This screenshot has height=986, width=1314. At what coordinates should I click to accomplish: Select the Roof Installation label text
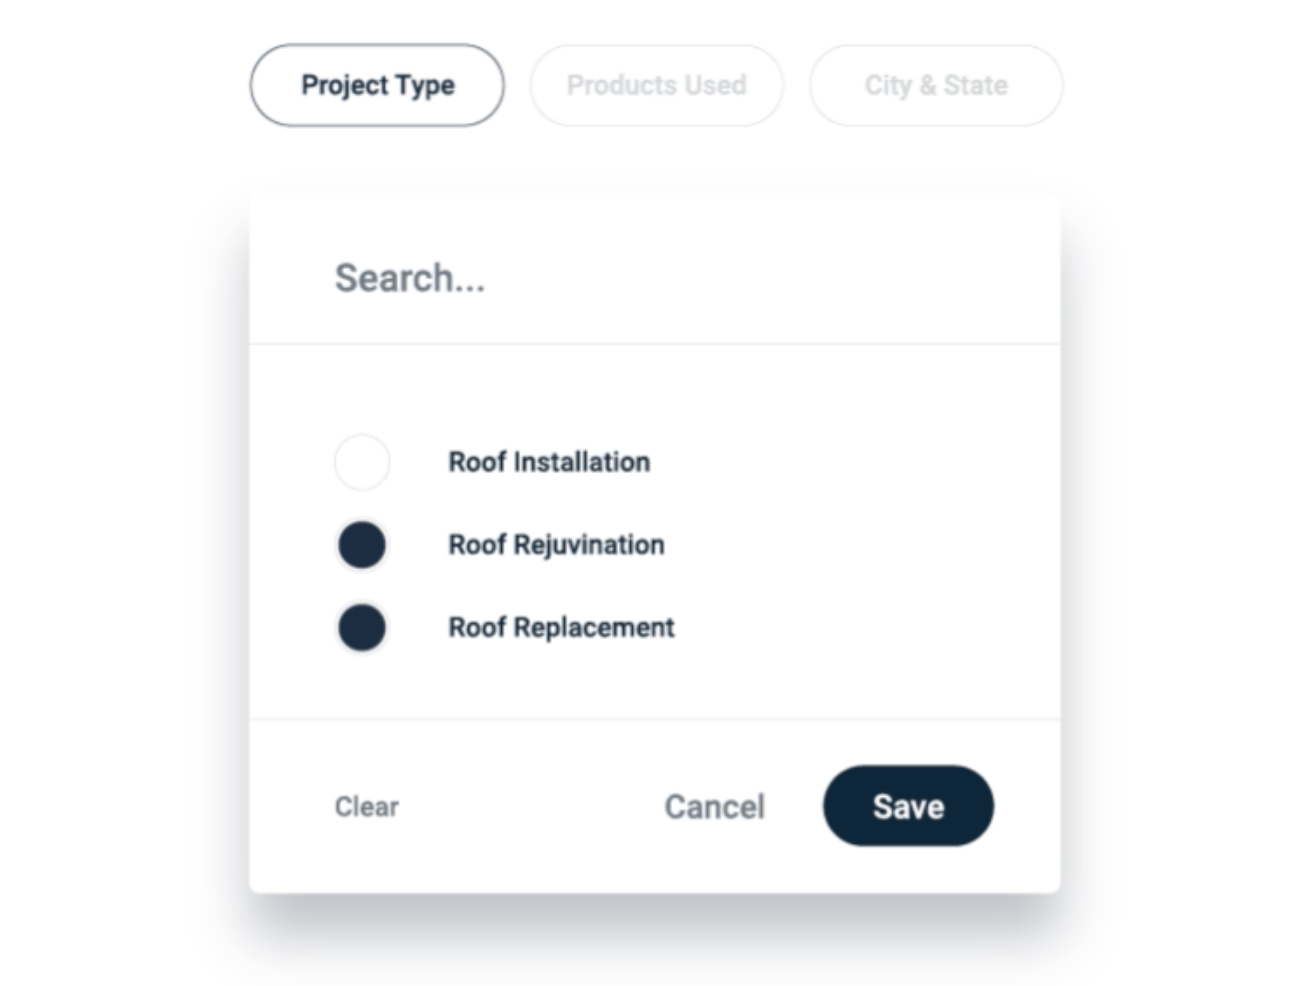click(550, 462)
